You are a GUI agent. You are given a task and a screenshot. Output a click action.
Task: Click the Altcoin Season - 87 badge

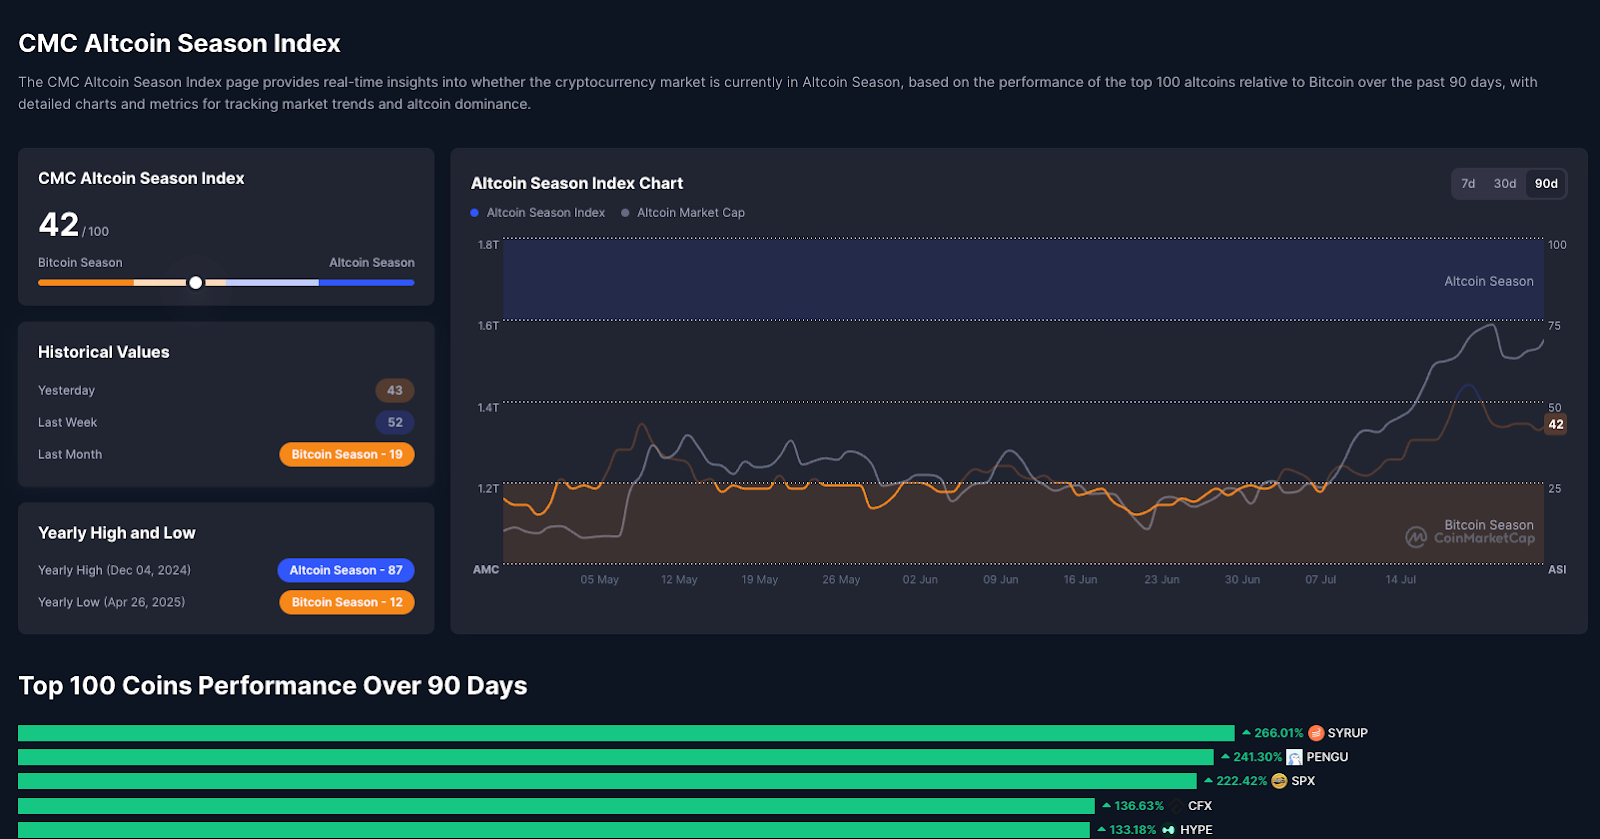pyautogui.click(x=346, y=570)
